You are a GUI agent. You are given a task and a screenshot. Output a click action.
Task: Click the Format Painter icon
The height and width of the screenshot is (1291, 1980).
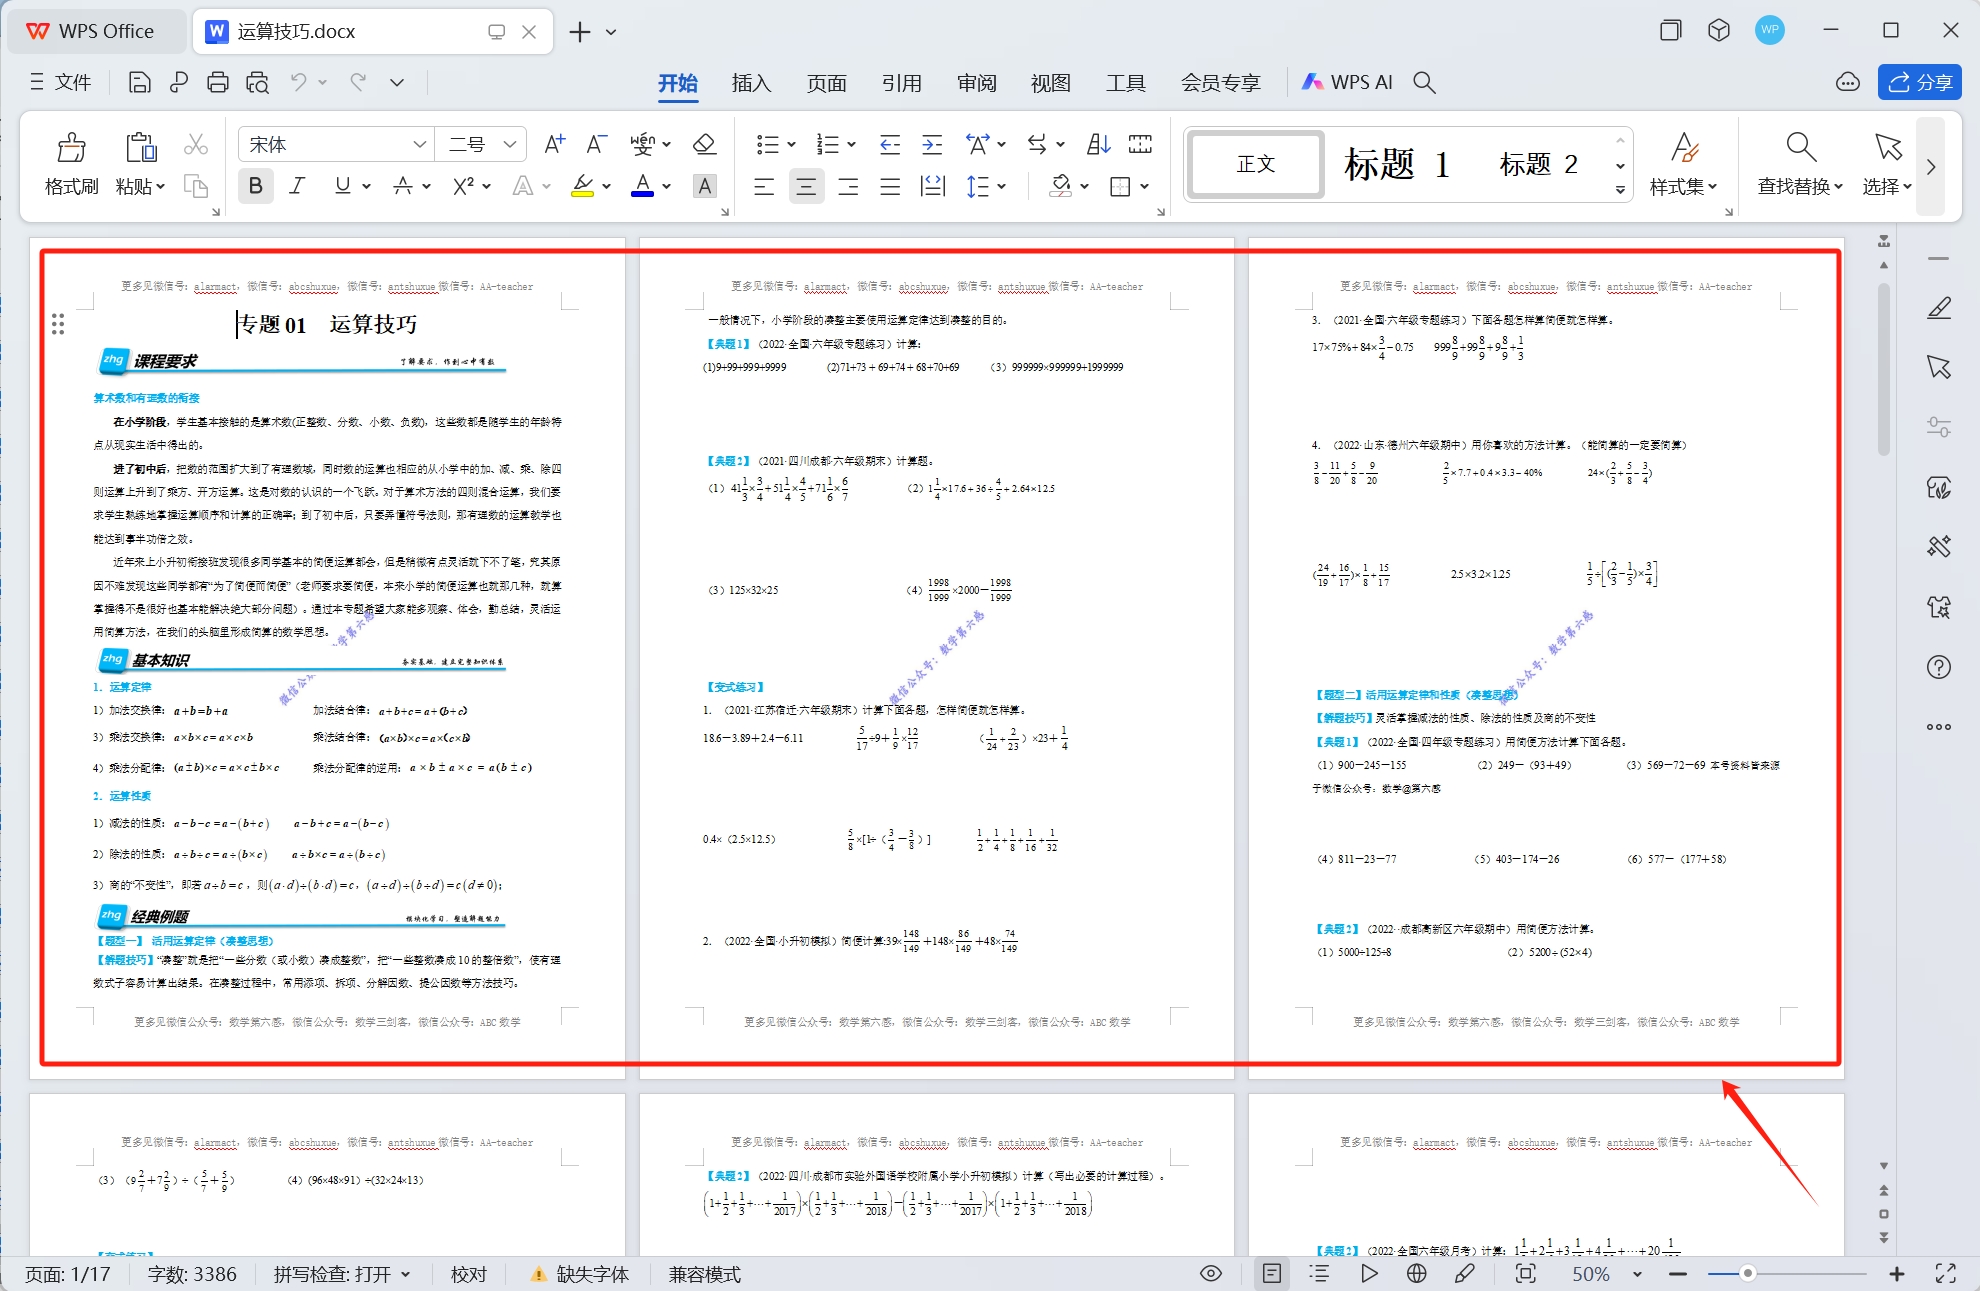[x=71, y=162]
